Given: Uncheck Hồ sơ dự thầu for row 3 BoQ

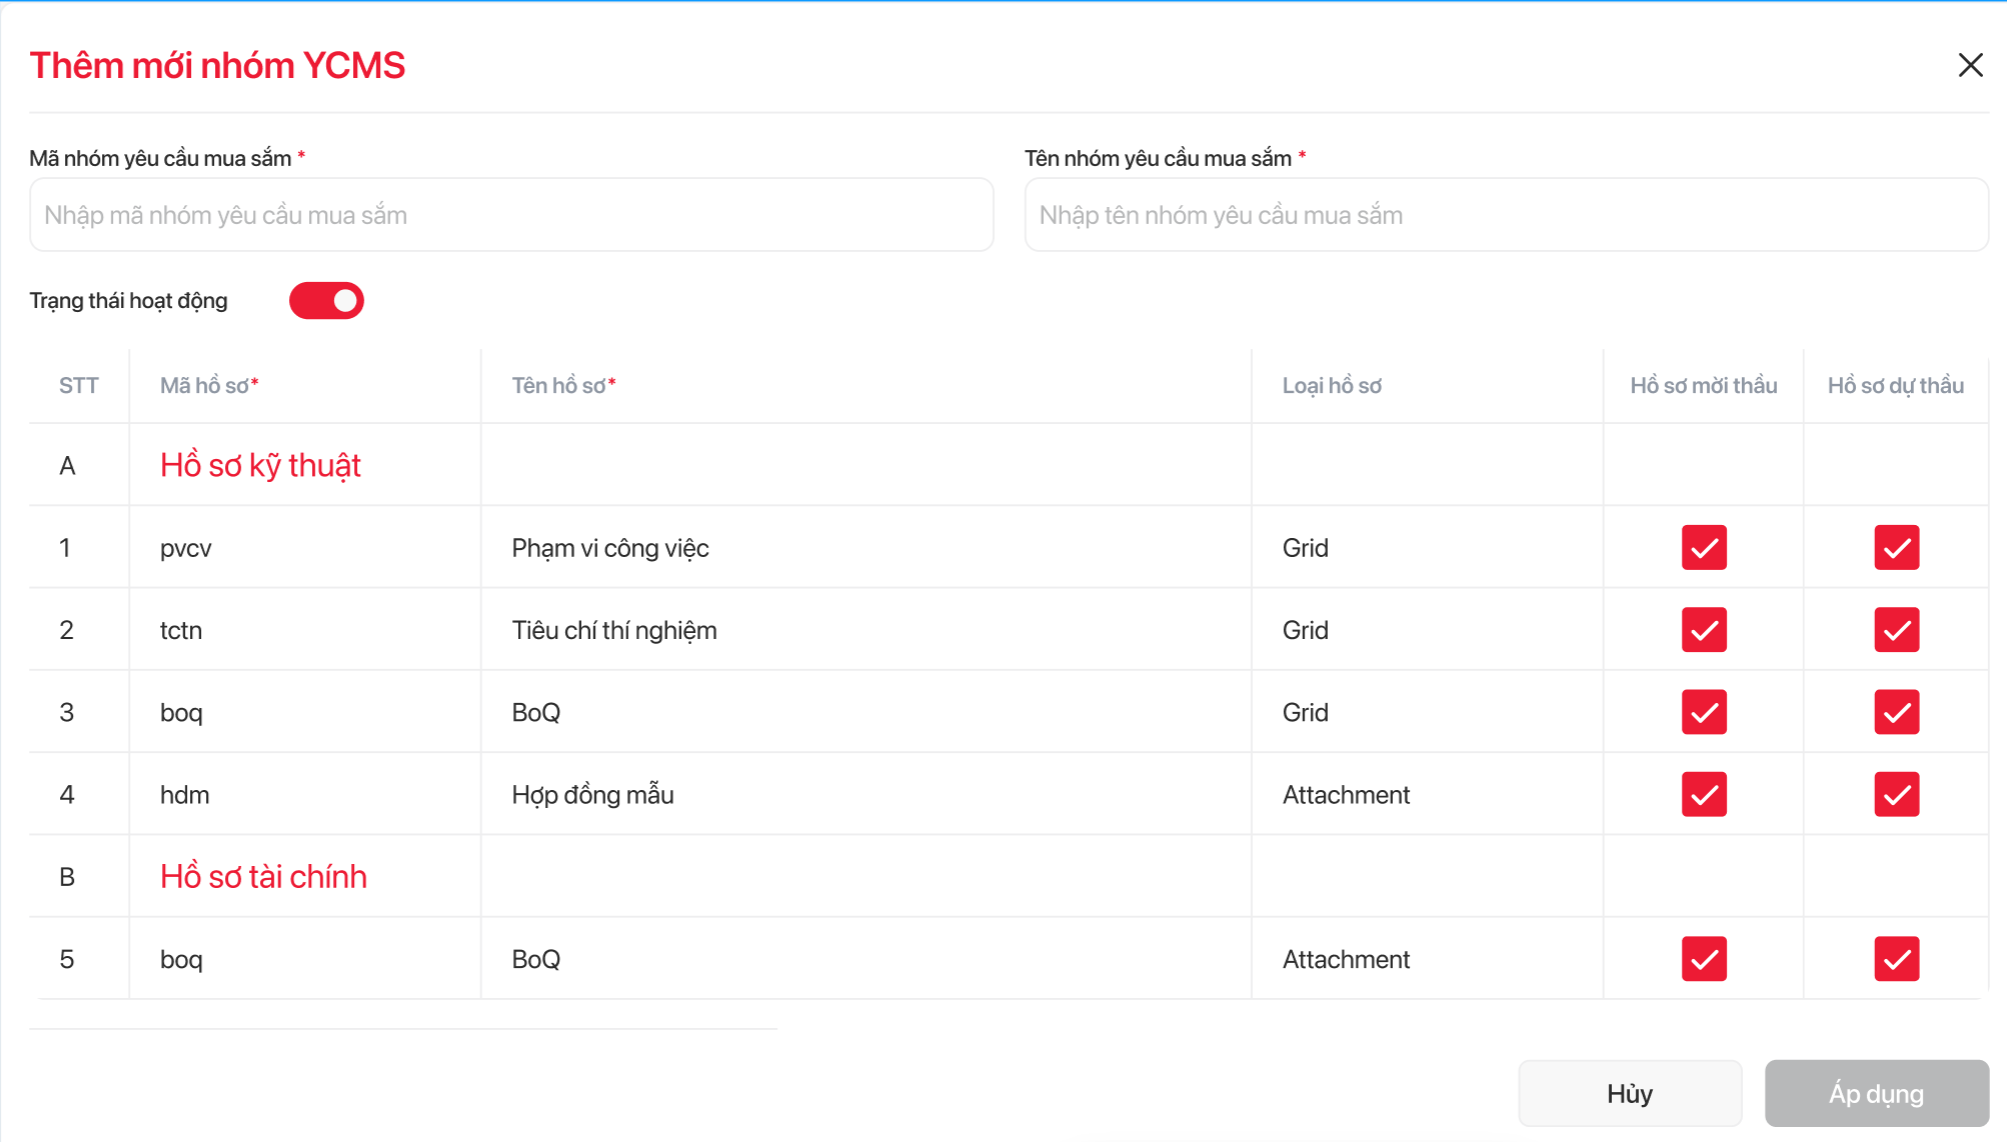Looking at the screenshot, I should [x=1896, y=712].
